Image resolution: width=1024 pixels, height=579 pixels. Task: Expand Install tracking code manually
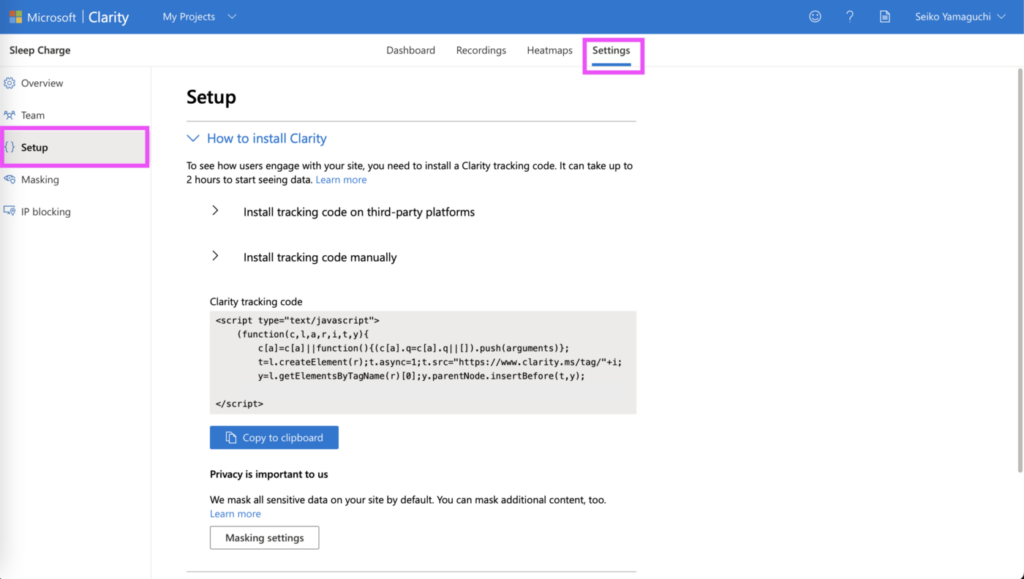[x=215, y=257]
